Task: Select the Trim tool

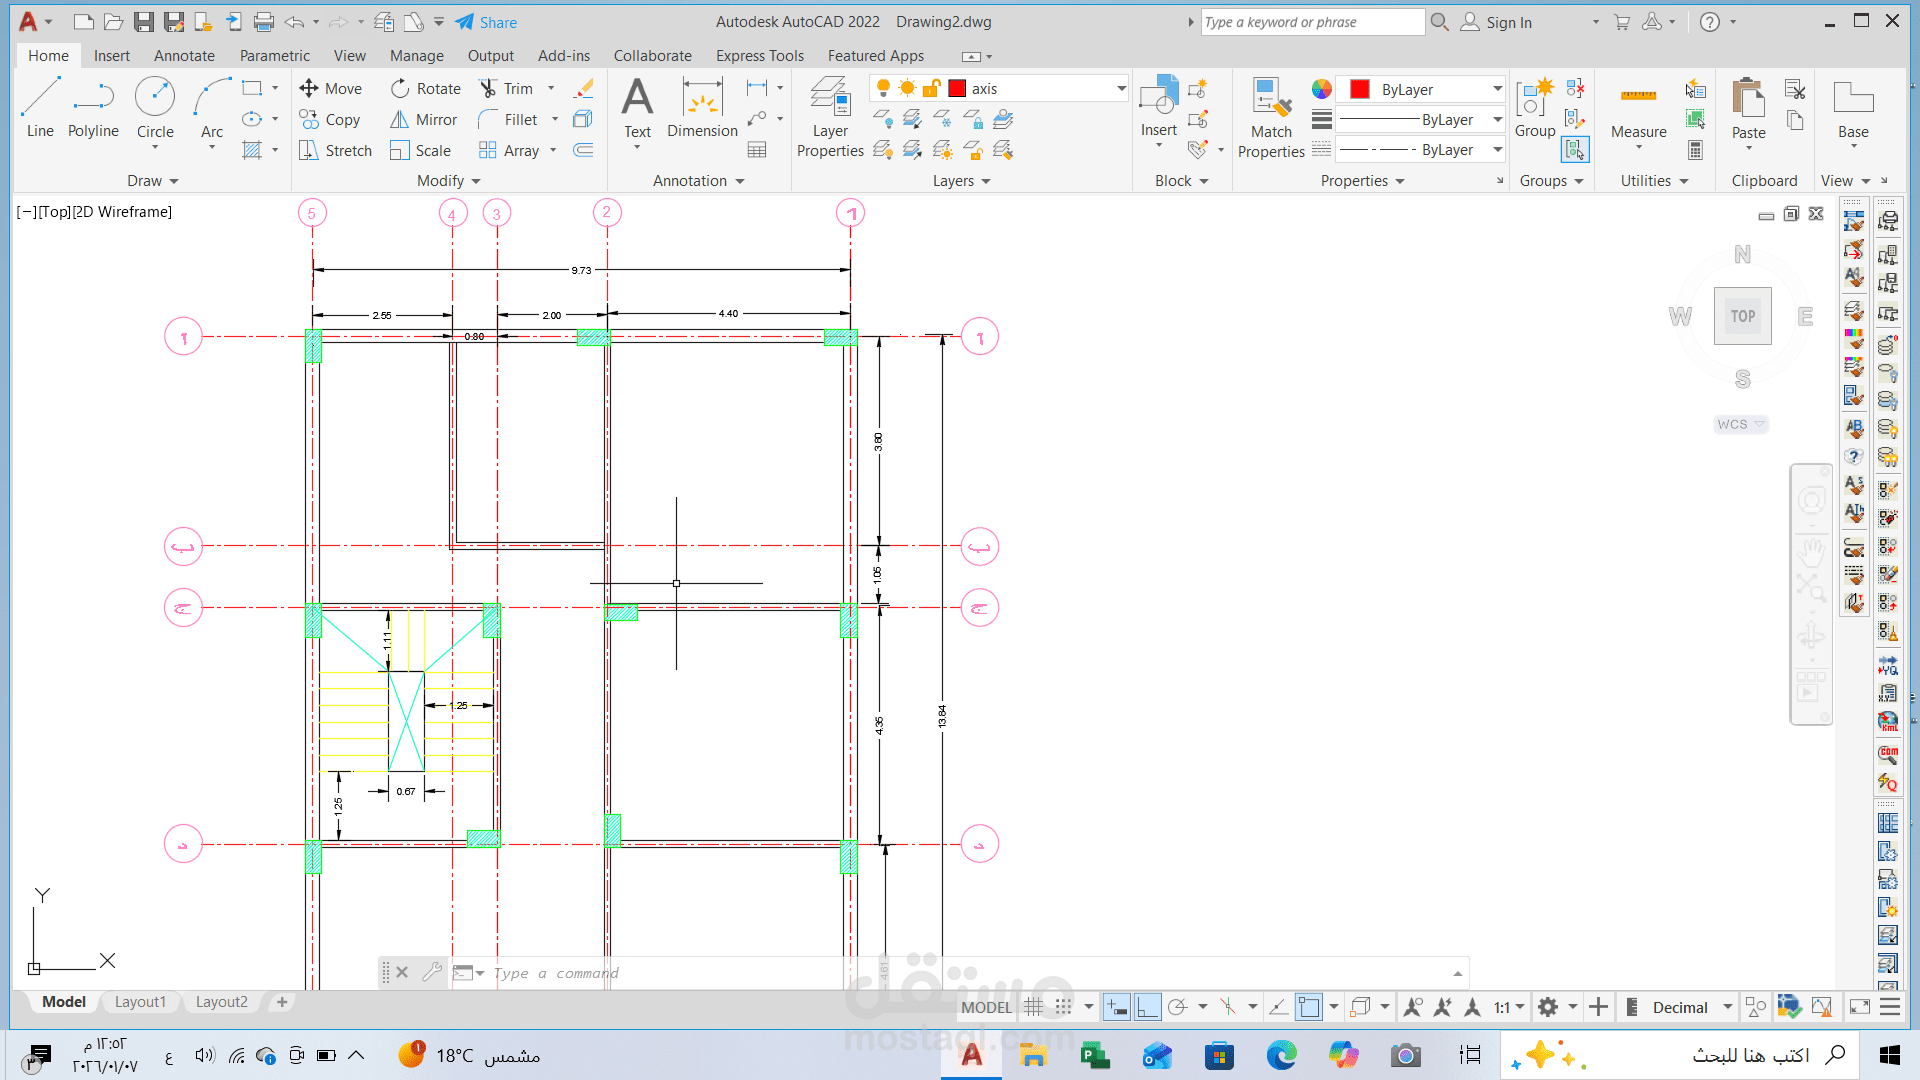Action: point(516,88)
